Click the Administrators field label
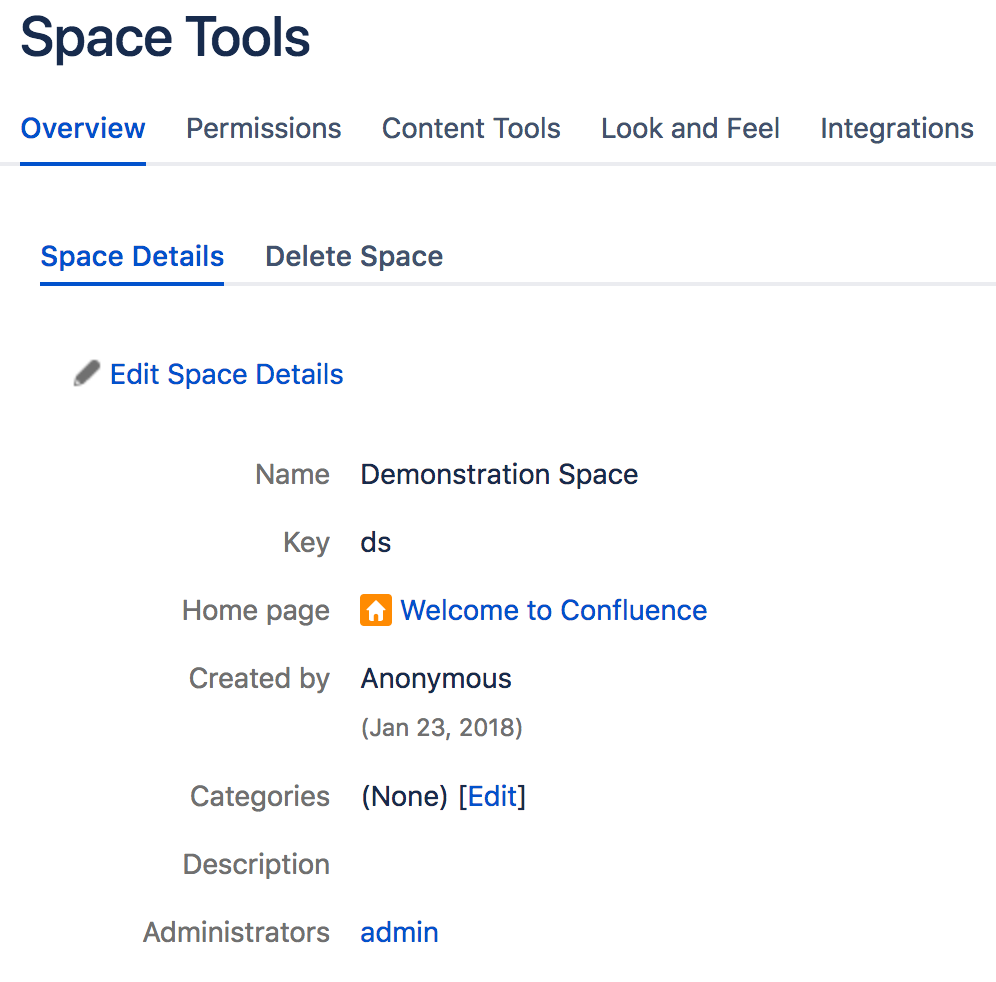The height and width of the screenshot is (982, 996). (x=237, y=932)
